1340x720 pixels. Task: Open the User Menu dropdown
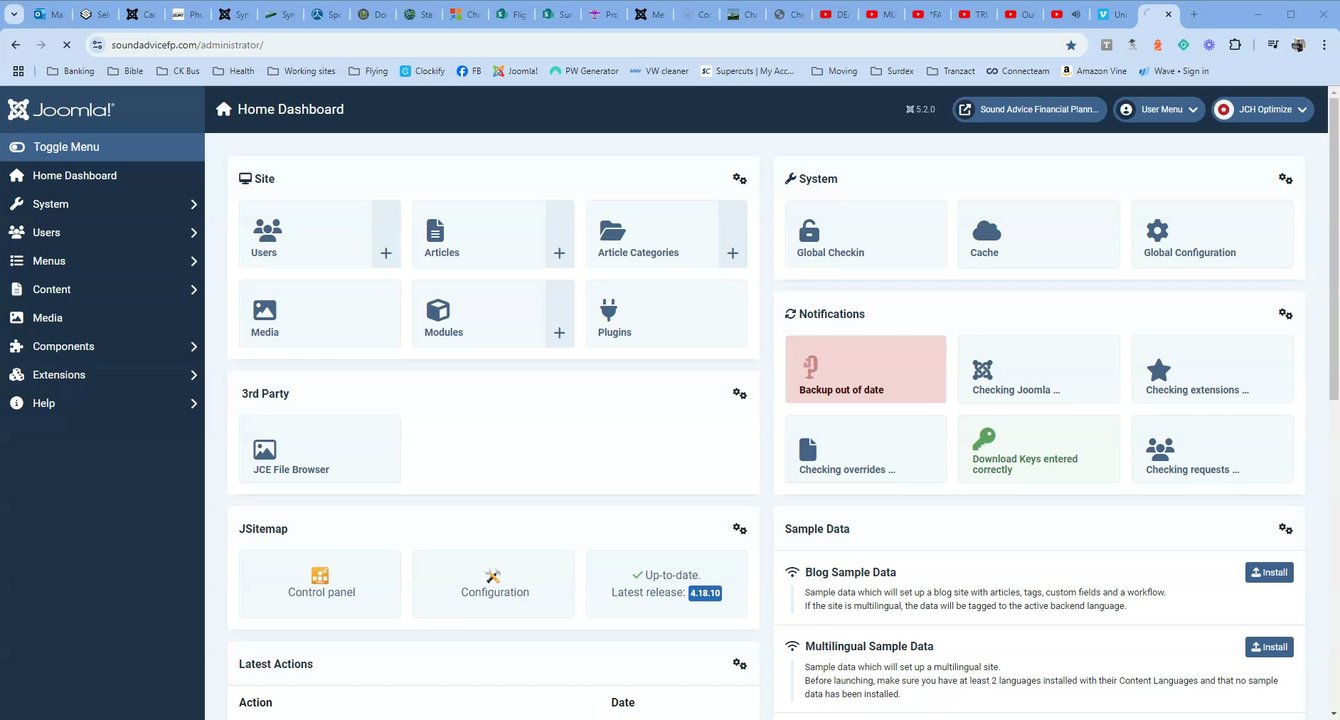[1159, 109]
